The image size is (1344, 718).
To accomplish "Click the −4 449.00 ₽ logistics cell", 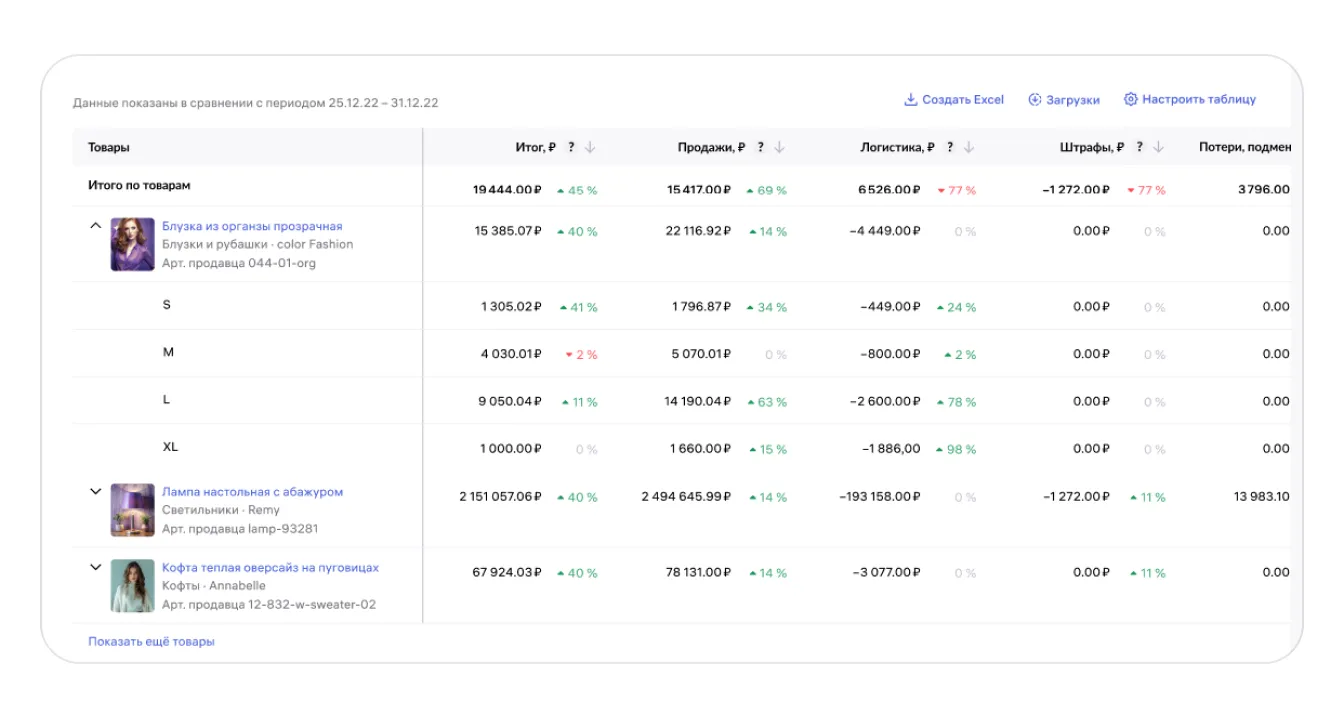I will pos(885,231).
